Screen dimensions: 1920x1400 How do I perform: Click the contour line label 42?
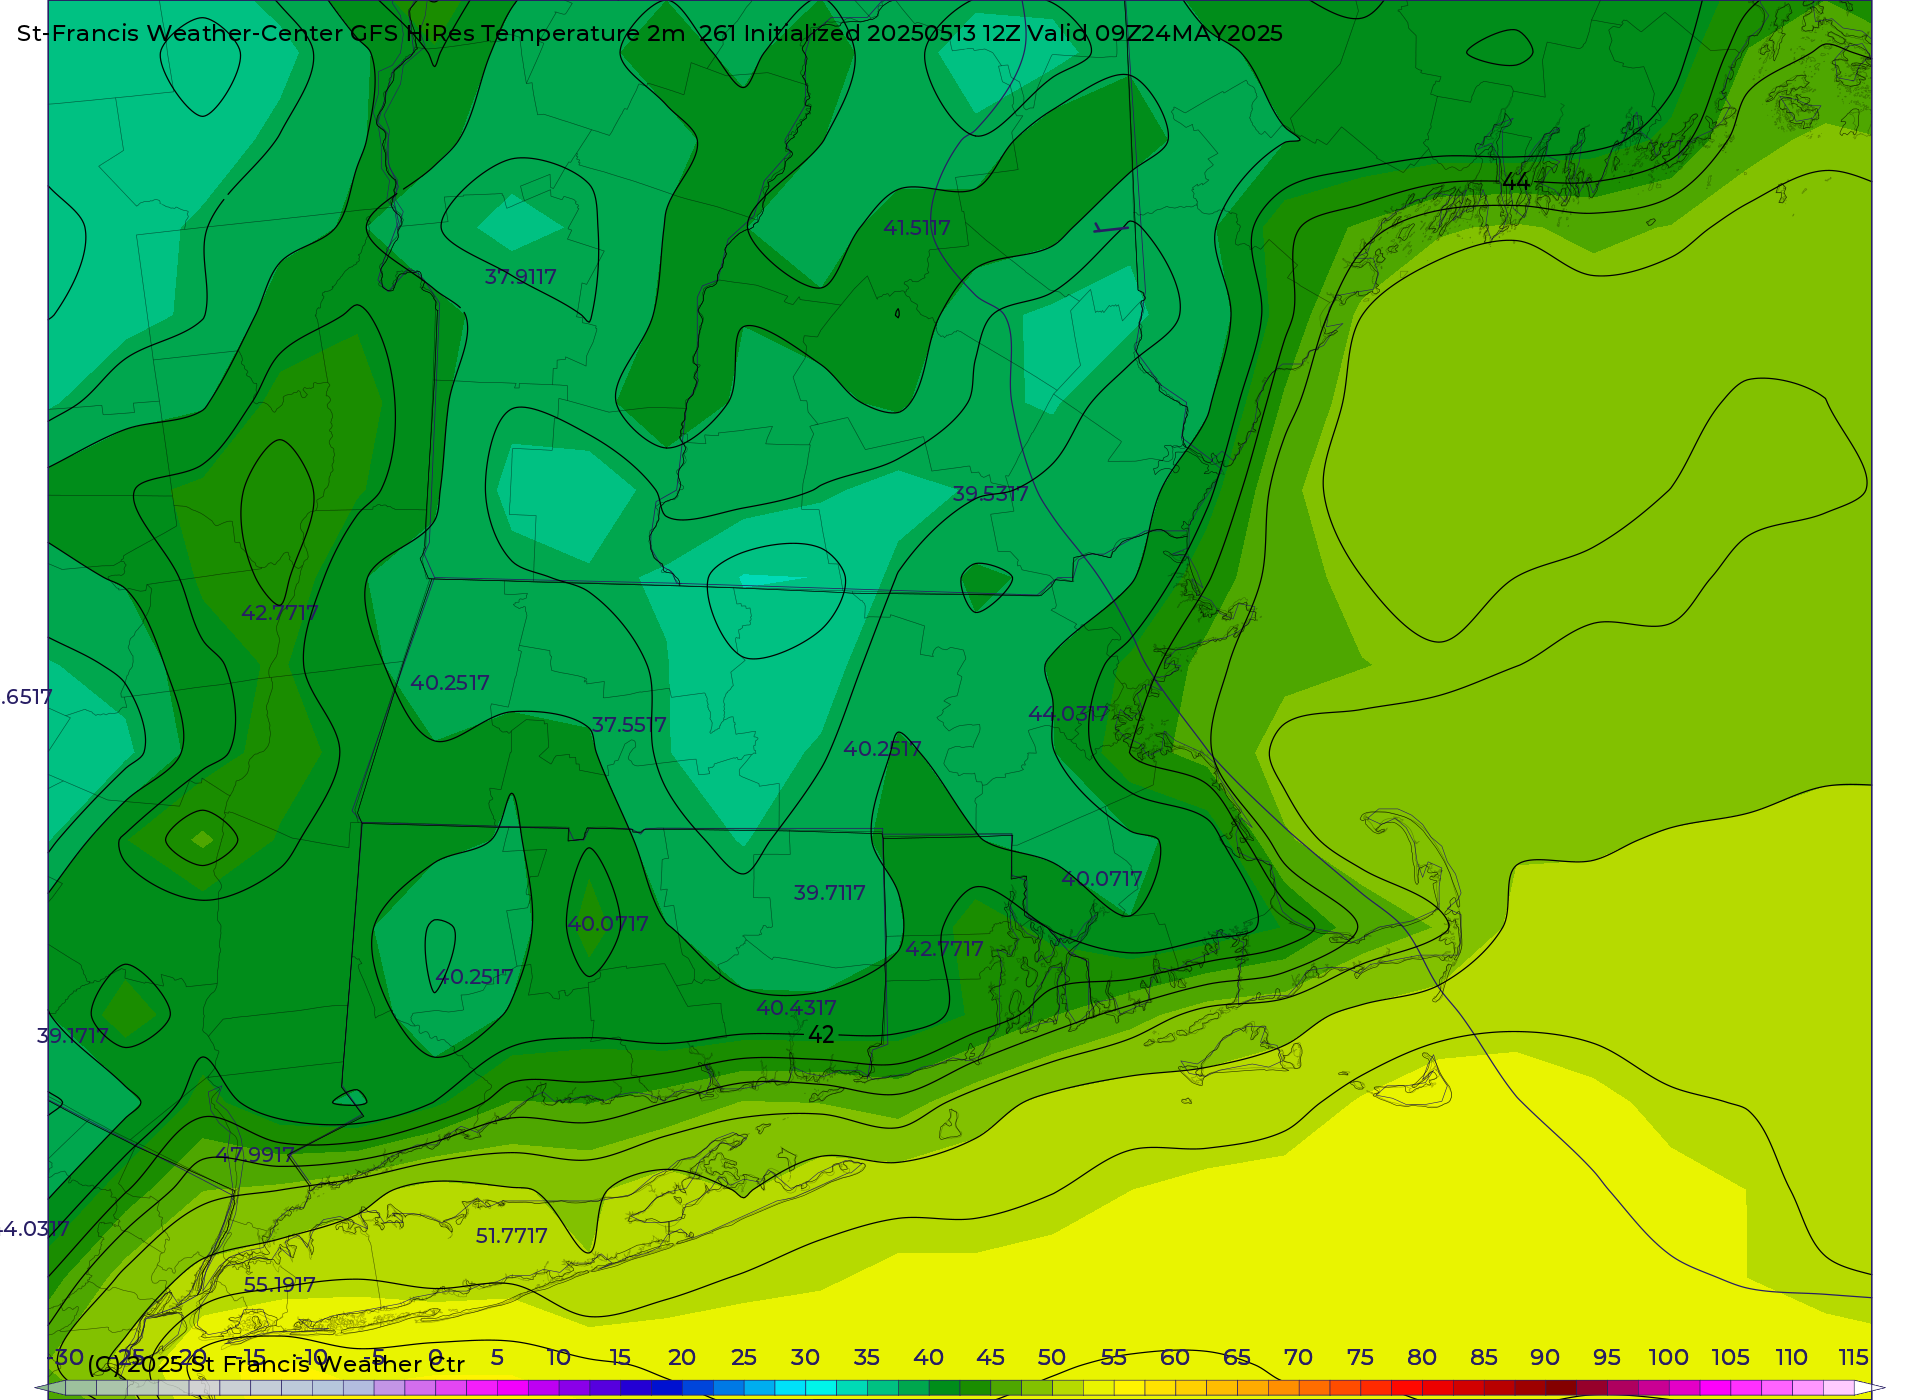821,1035
